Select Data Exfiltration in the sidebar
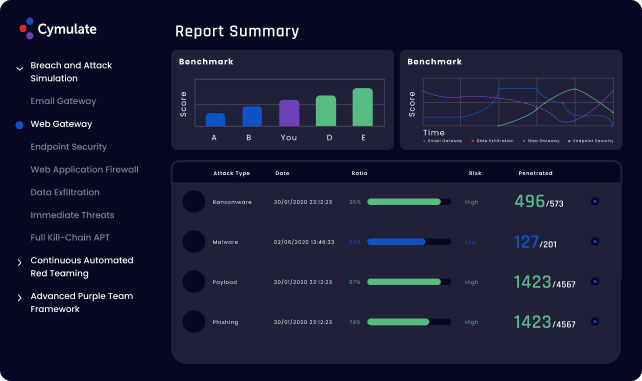Viewport: 642px width, 381px height. (x=65, y=192)
